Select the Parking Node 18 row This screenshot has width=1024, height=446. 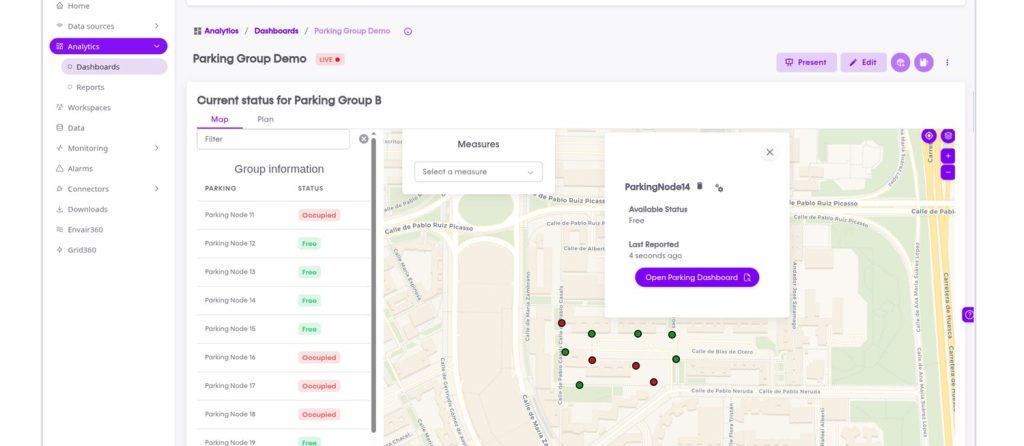283,415
